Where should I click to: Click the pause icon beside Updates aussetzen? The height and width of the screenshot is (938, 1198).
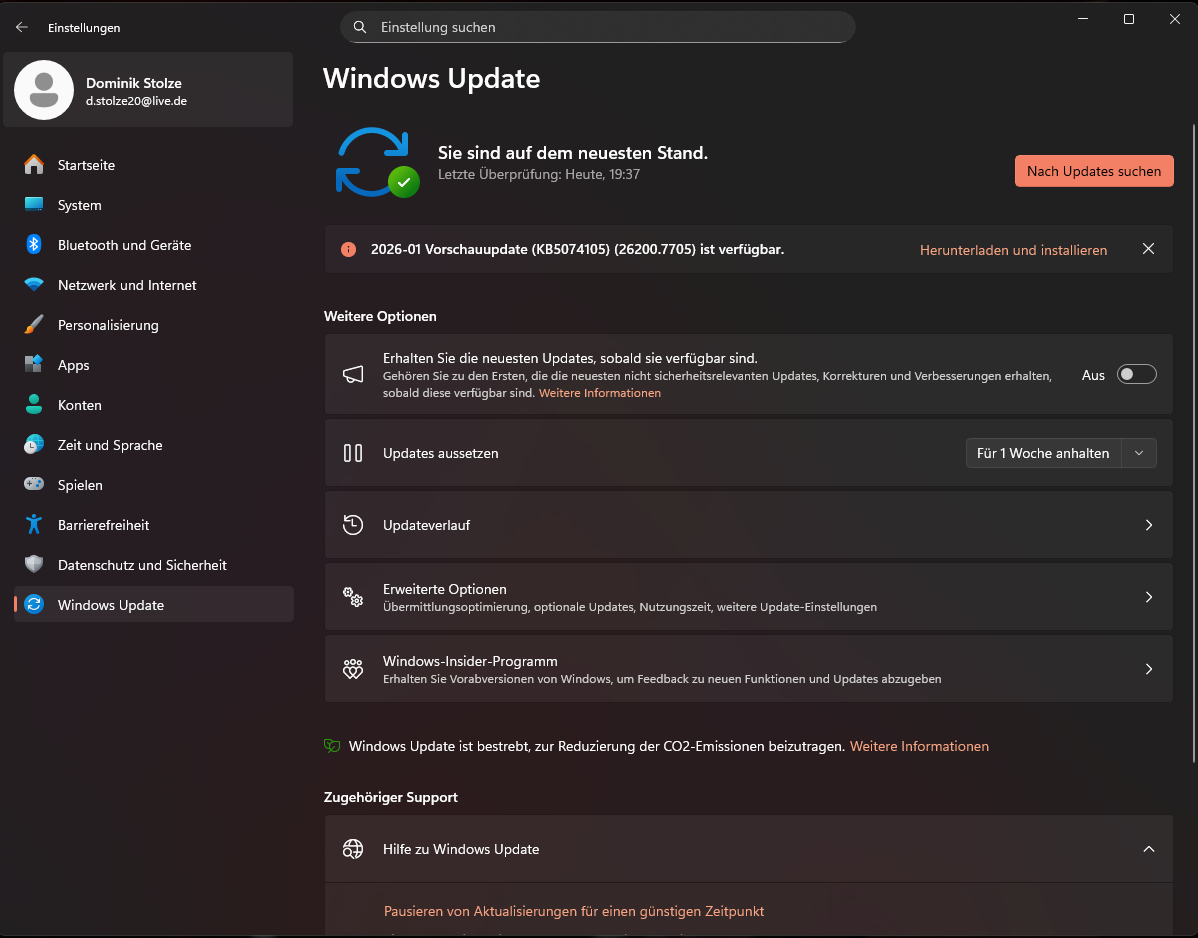click(353, 453)
